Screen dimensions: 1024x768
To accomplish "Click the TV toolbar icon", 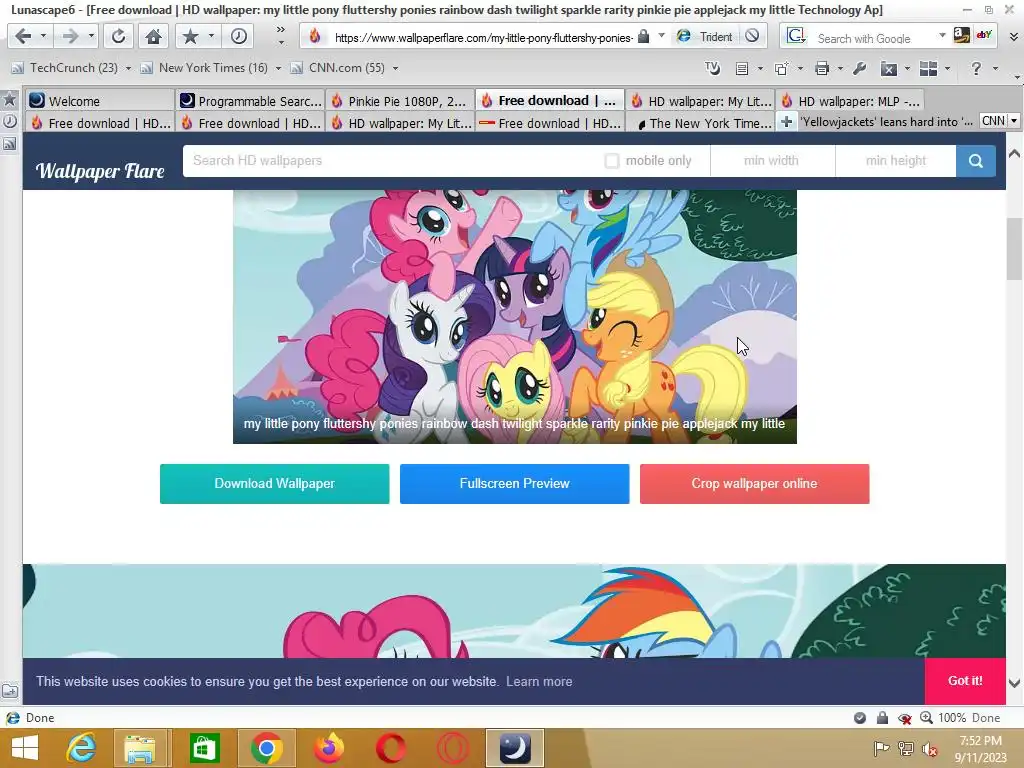I will point(712,68).
